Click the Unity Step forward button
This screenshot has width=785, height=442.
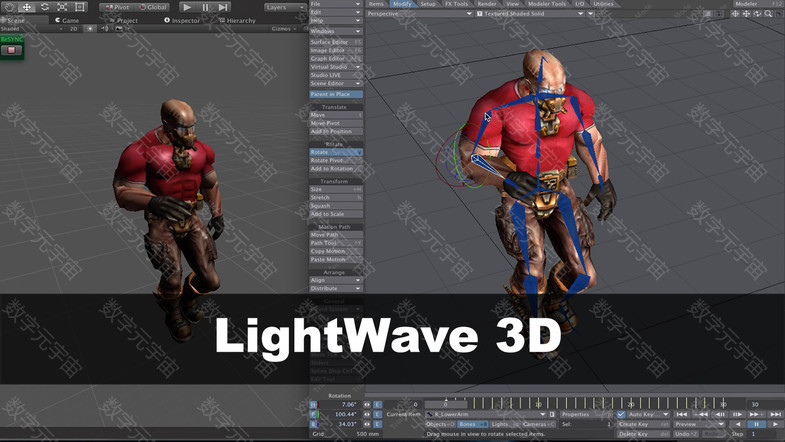[223, 7]
